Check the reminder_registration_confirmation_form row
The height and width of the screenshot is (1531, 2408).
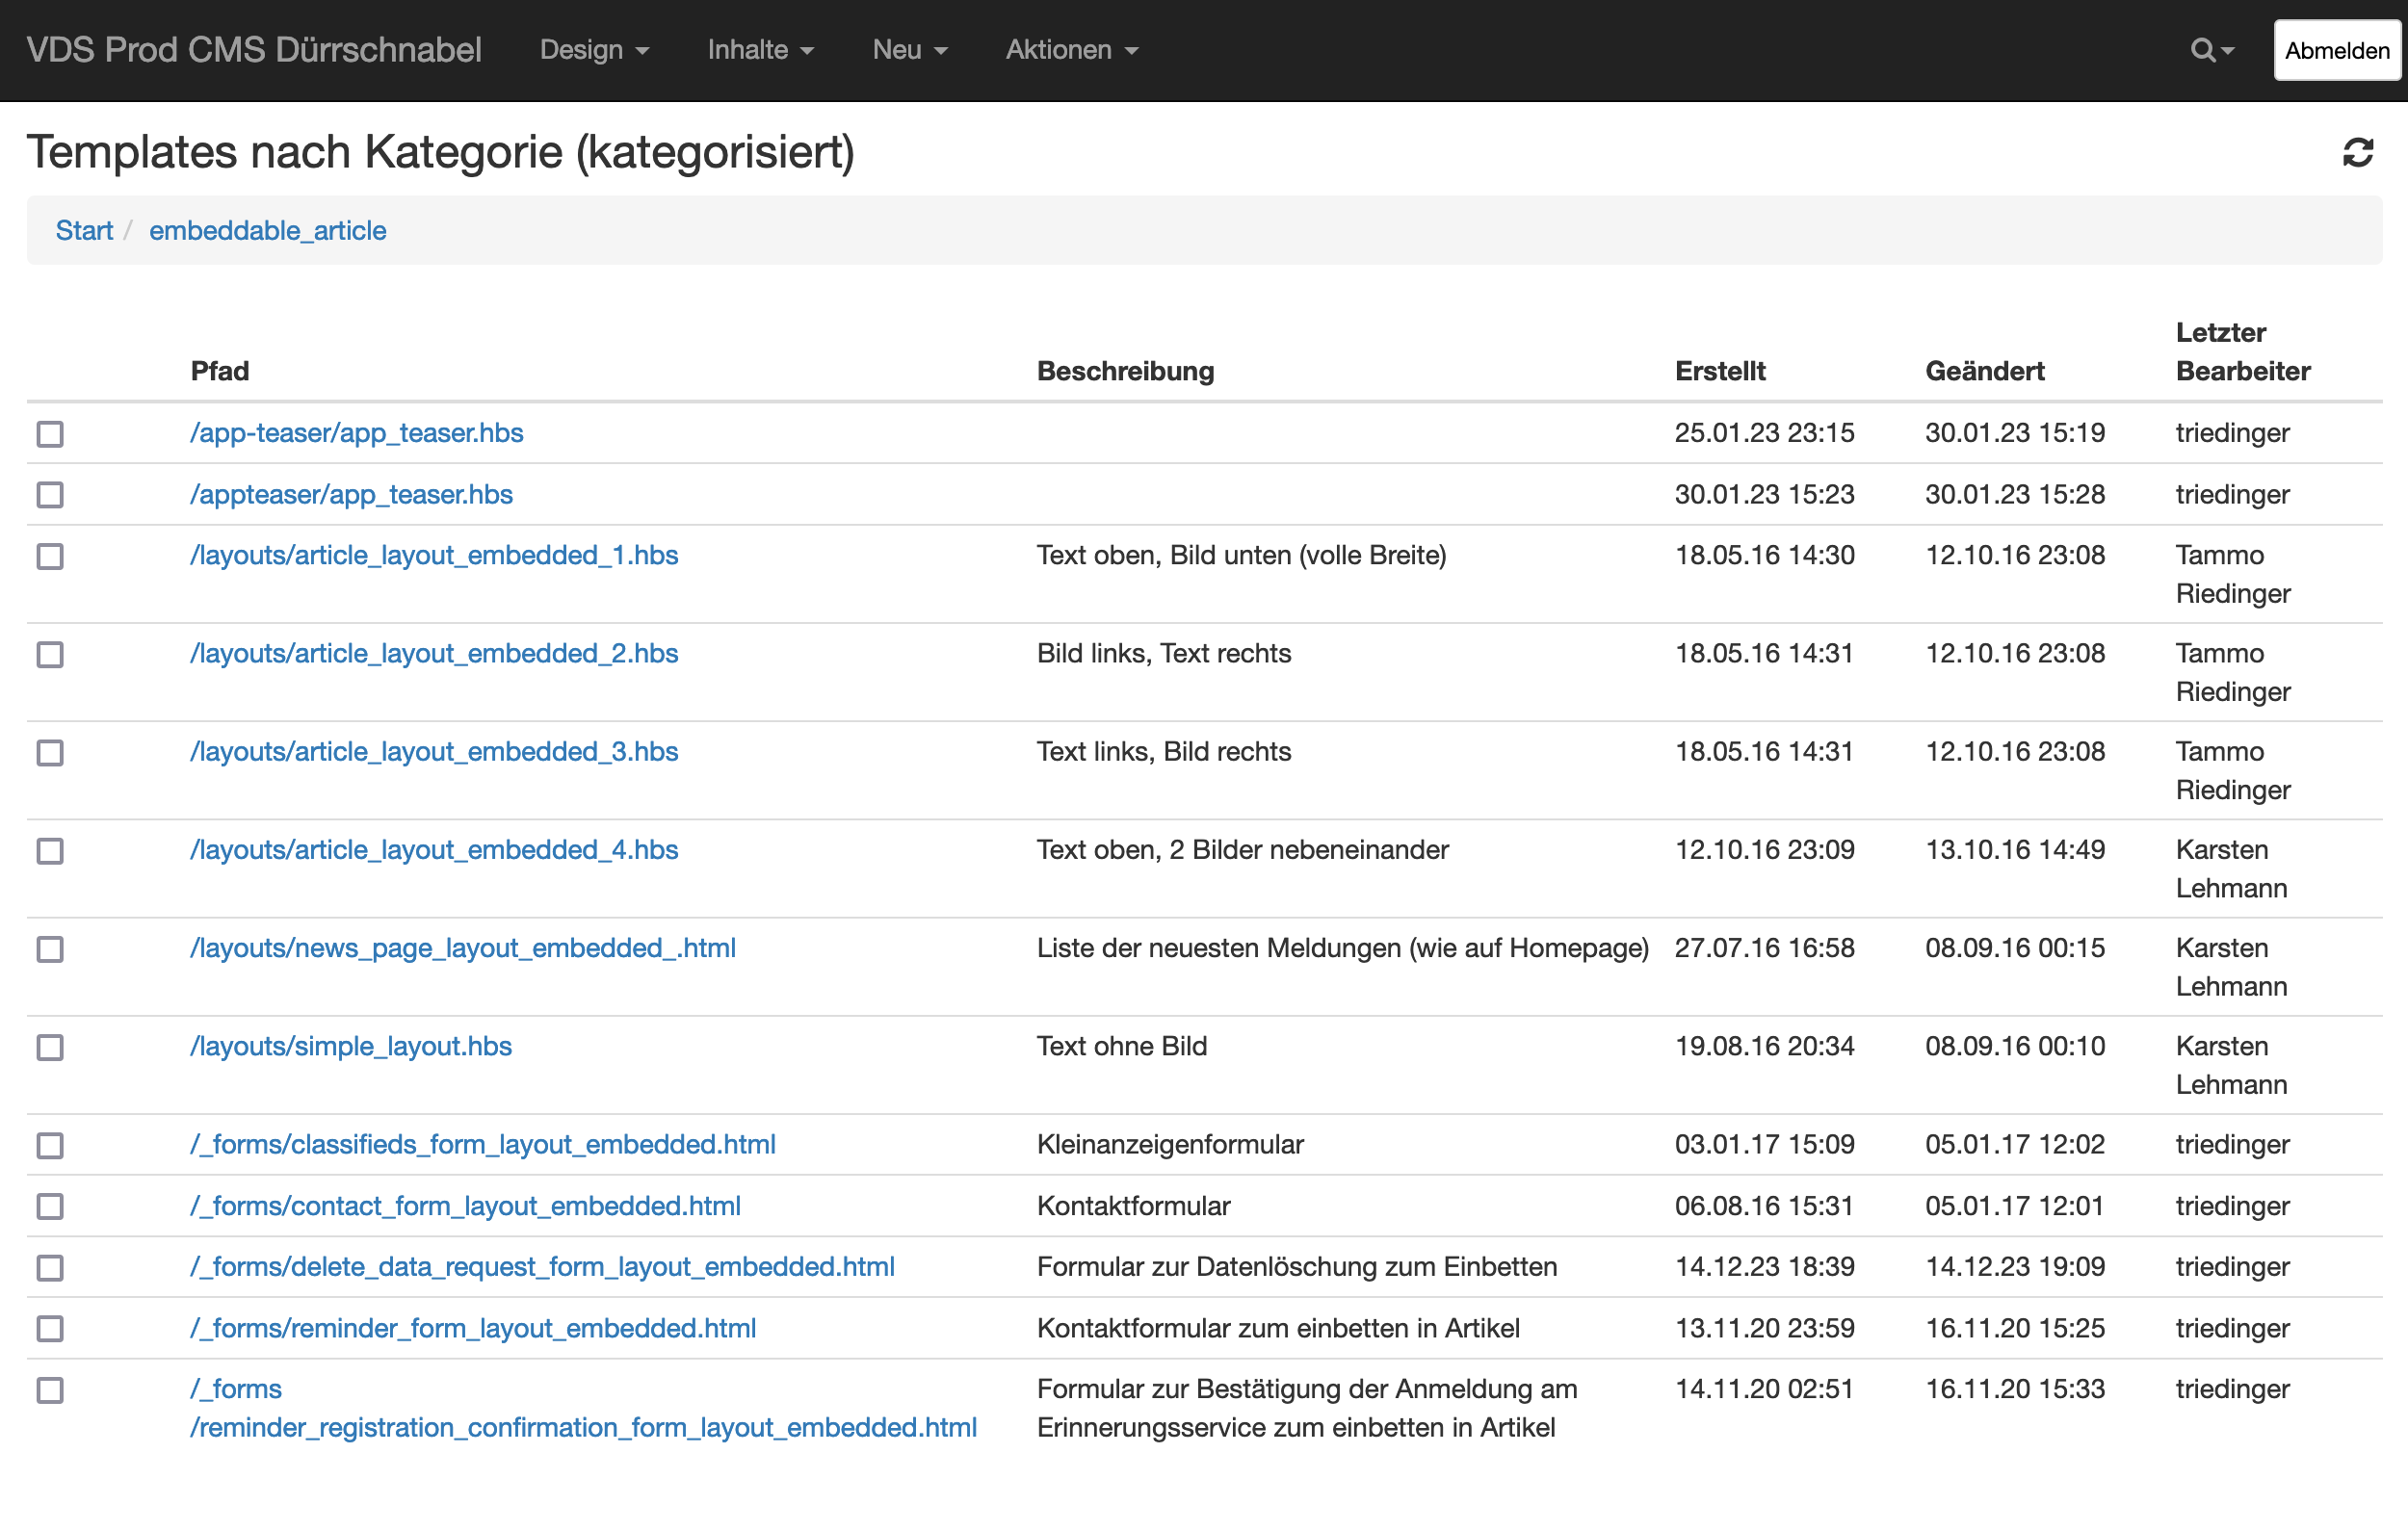pos(50,1389)
